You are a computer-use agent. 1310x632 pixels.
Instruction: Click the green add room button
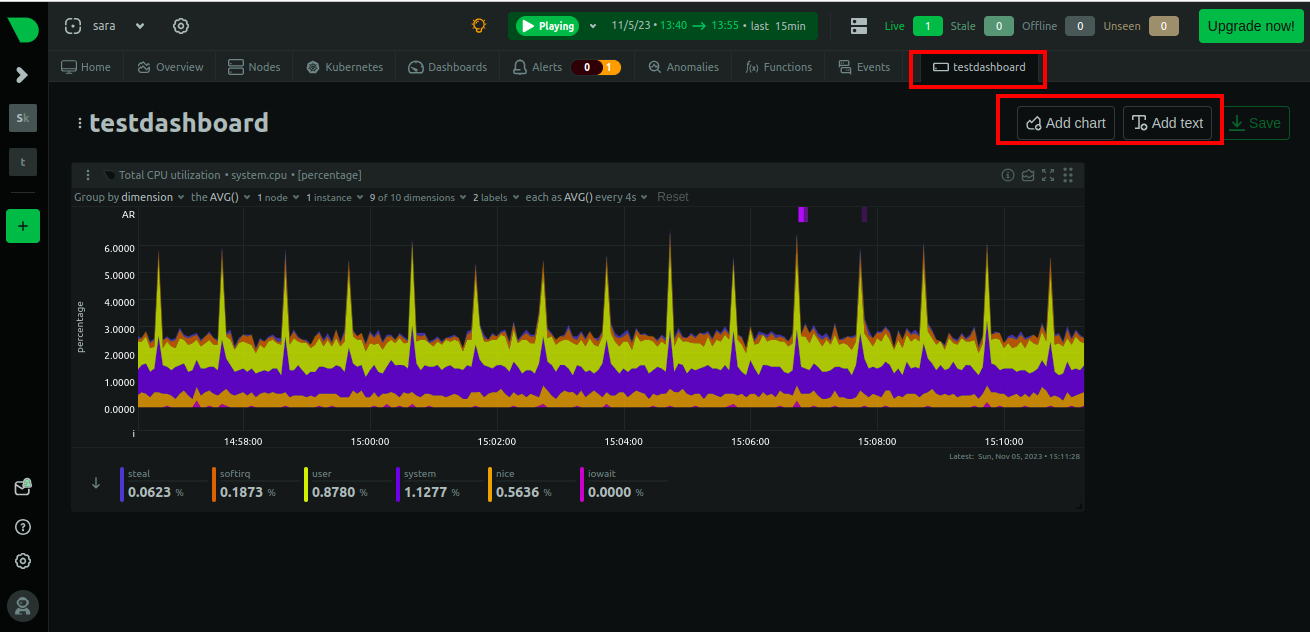coord(23,226)
